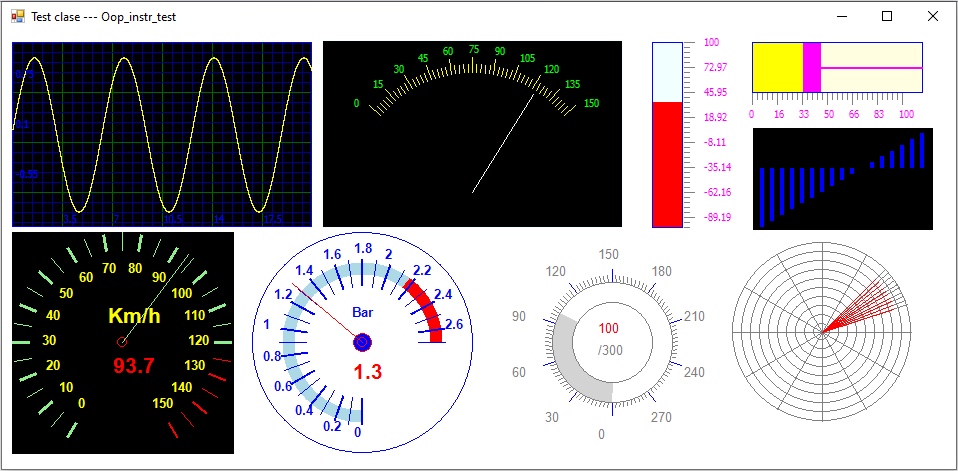Click the red 1.3 value on the pressure gauge
This screenshot has height=471, width=958.
(367, 373)
